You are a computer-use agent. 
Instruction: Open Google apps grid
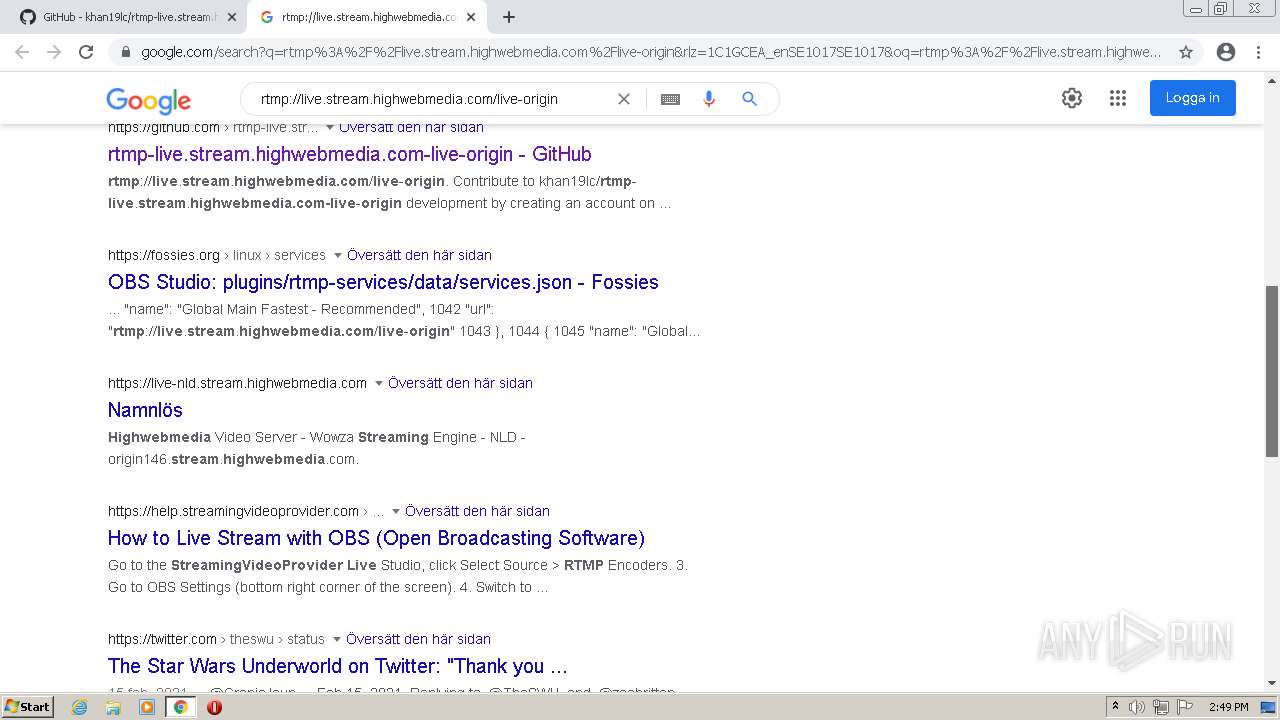click(1118, 98)
